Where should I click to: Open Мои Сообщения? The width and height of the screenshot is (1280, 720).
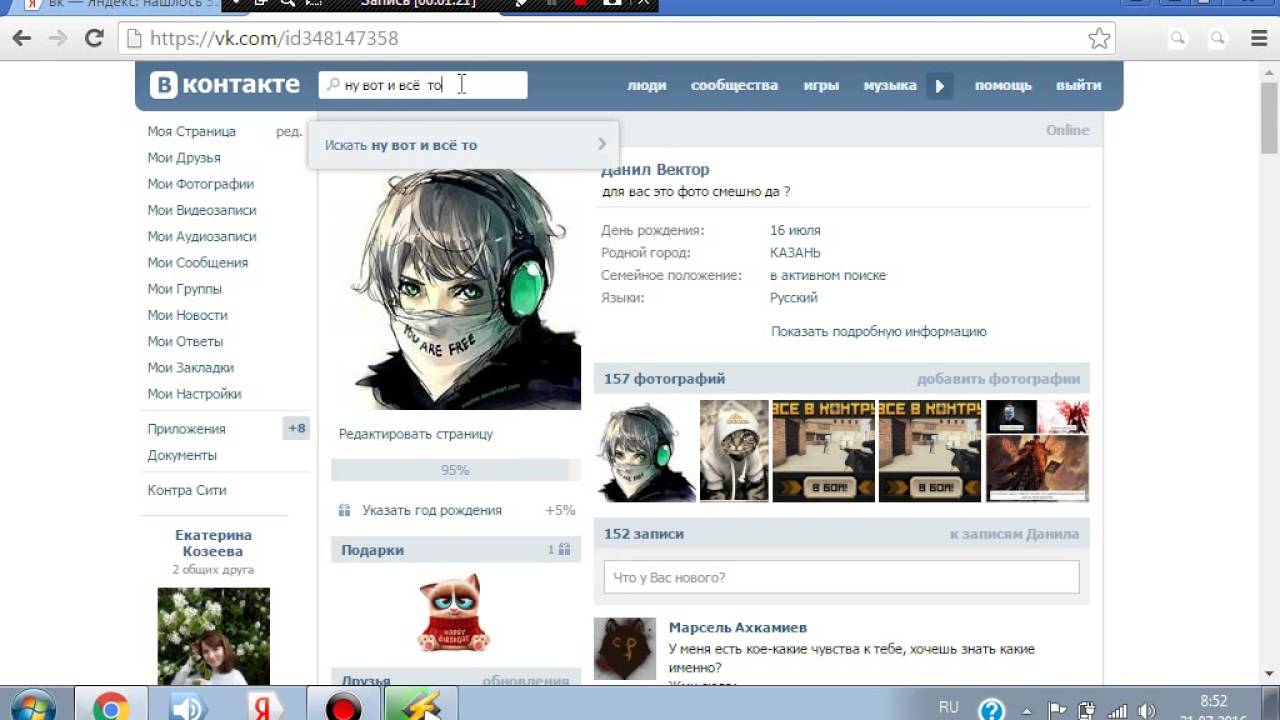click(198, 262)
